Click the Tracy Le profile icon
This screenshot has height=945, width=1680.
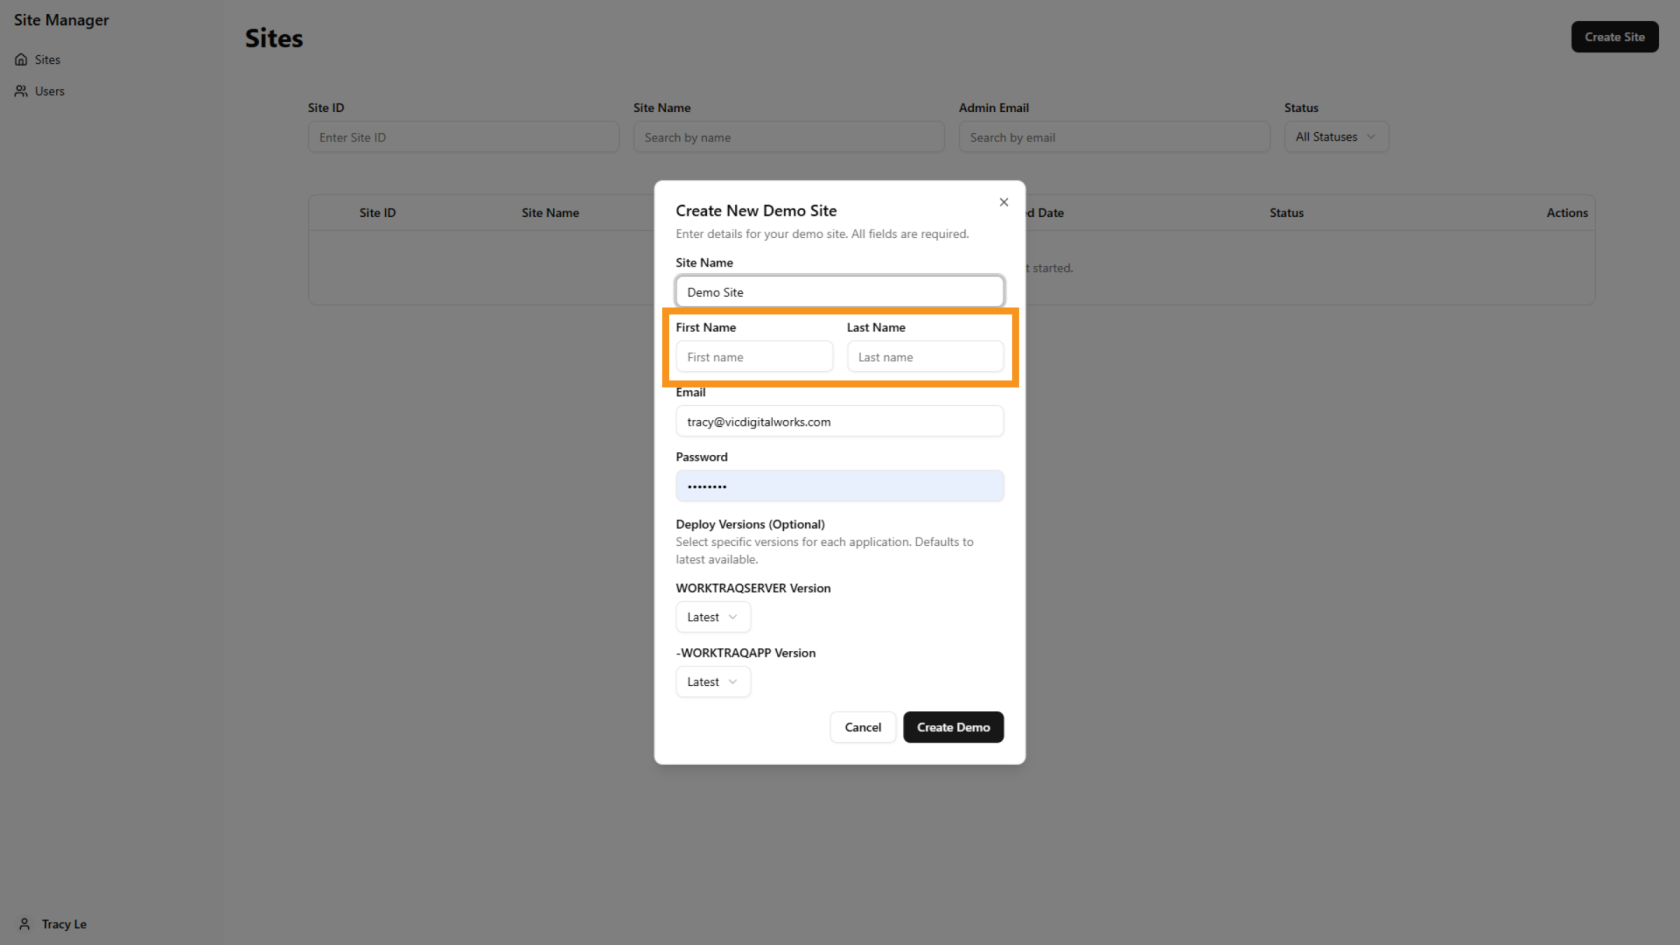coord(25,924)
